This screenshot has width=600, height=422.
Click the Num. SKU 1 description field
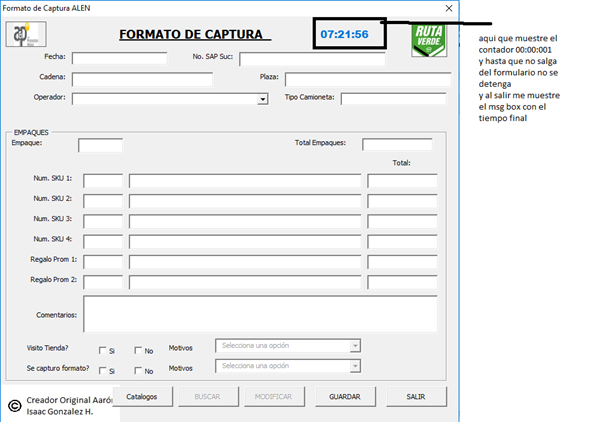(x=245, y=181)
